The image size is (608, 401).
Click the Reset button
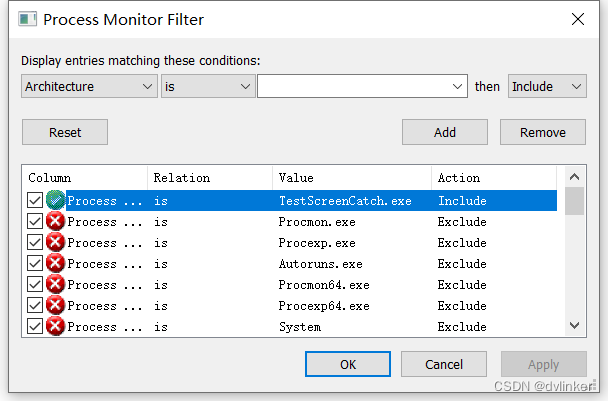(65, 132)
